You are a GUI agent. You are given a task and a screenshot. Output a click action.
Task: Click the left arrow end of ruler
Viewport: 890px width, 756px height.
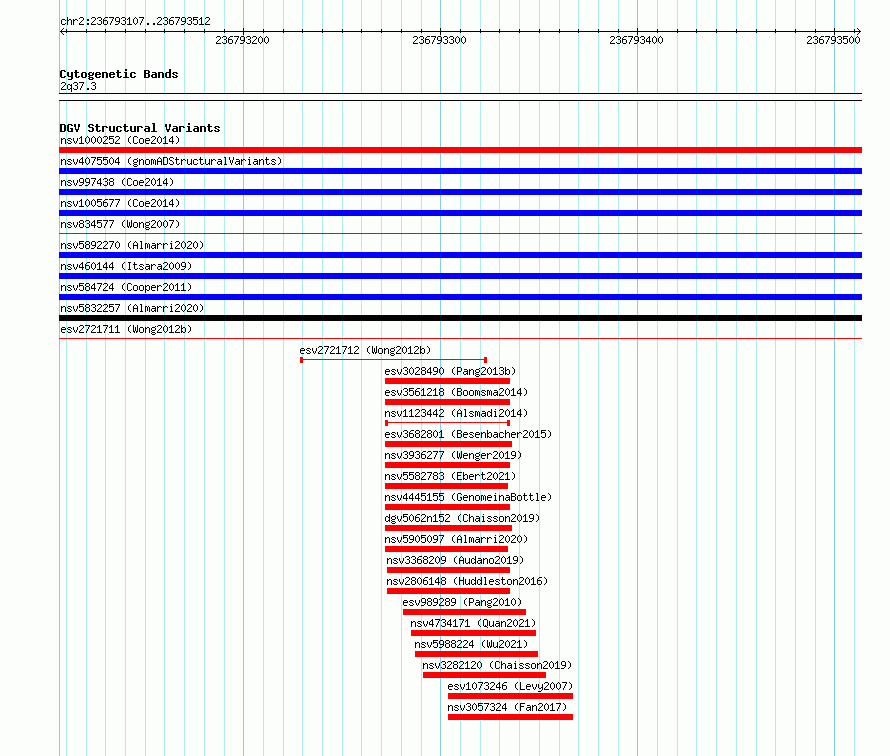tap(63, 32)
